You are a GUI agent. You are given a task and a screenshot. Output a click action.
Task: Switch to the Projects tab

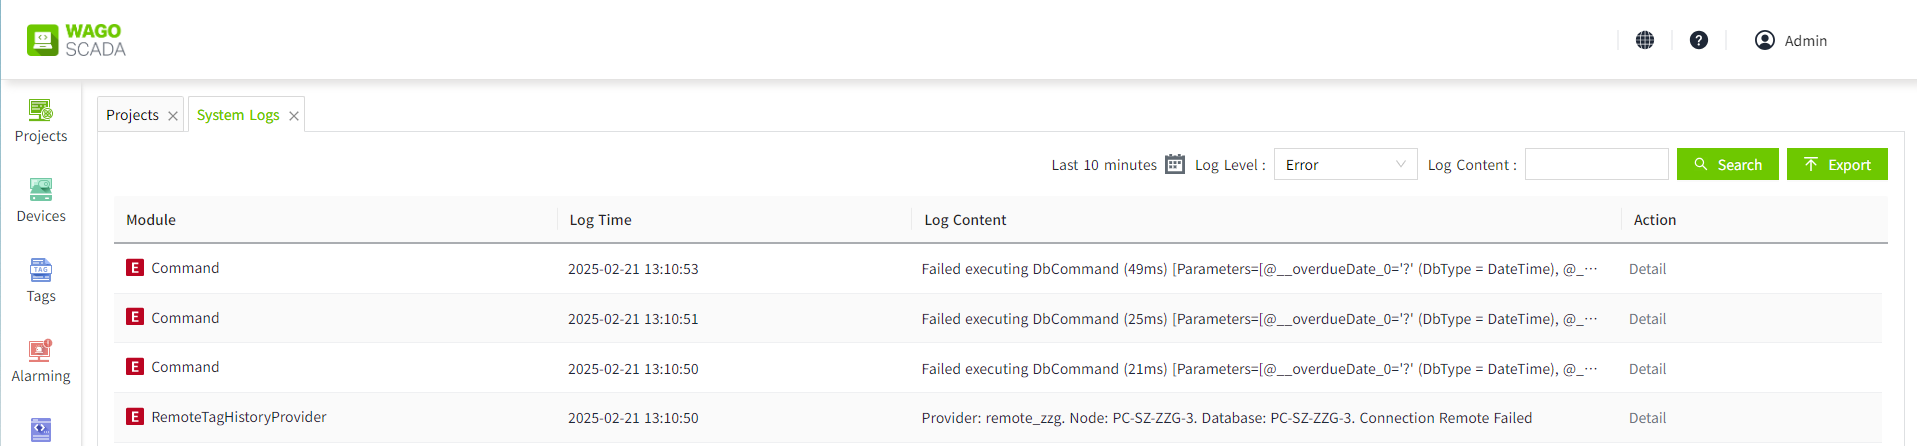pos(132,115)
